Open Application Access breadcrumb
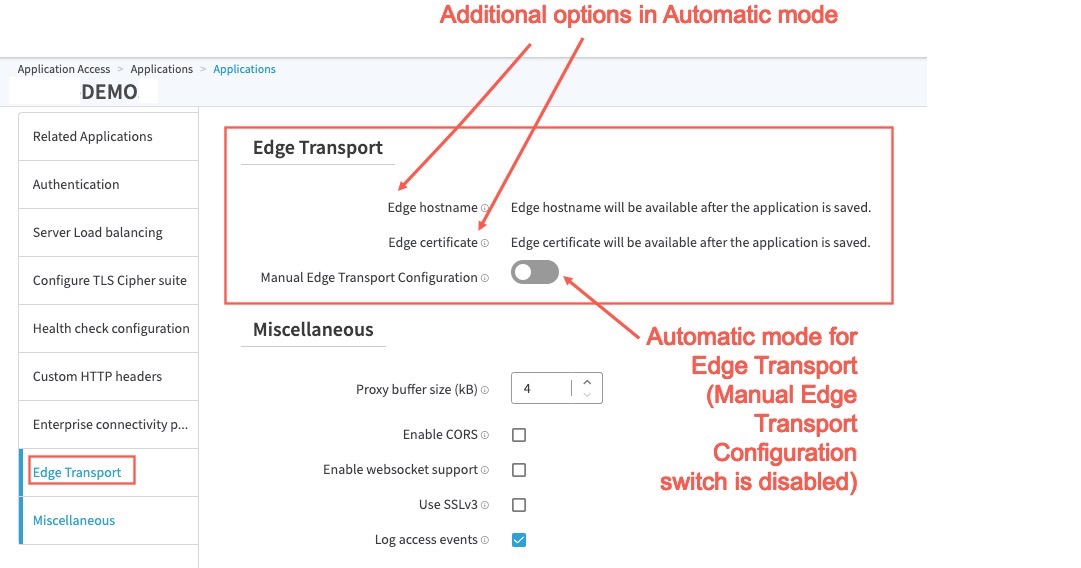Viewport: 1081px width, 568px height. point(64,69)
